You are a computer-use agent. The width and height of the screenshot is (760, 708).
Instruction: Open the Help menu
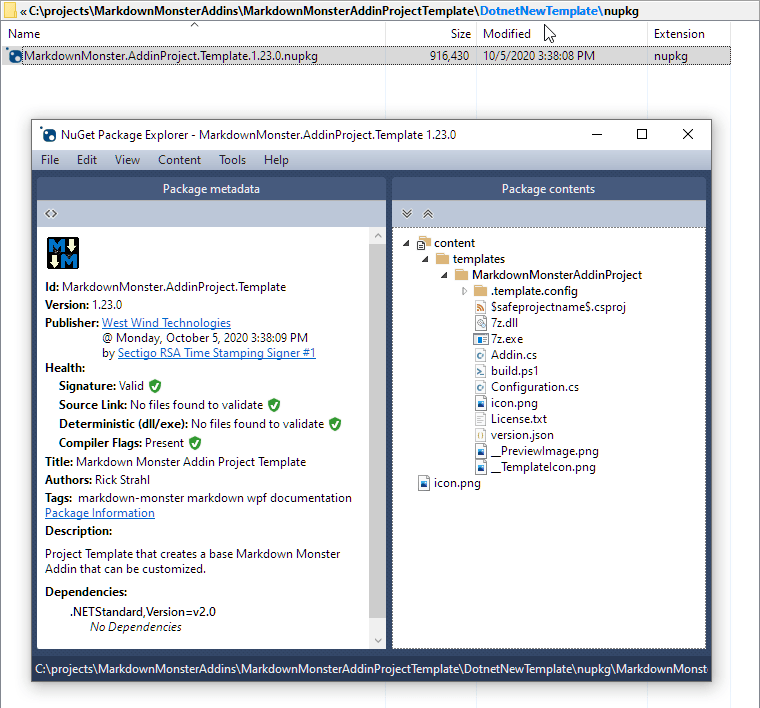click(x=276, y=160)
